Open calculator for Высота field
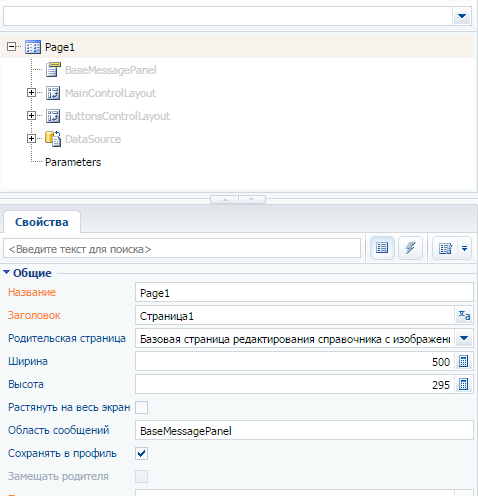Viewport: 478px width, 496px height. (464, 384)
